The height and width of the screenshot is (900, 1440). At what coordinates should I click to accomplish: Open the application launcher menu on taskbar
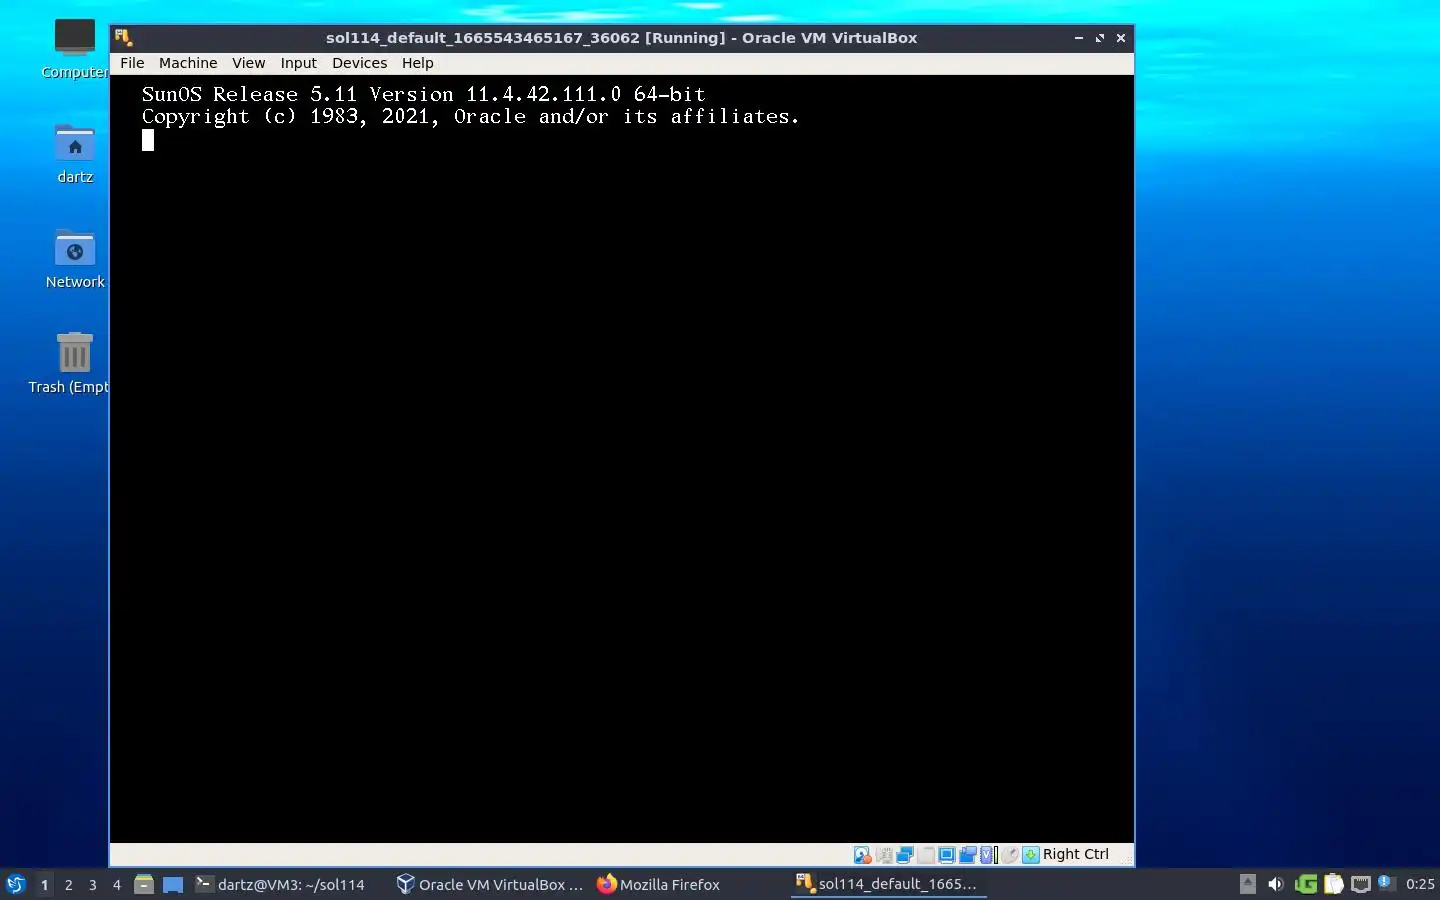15,884
